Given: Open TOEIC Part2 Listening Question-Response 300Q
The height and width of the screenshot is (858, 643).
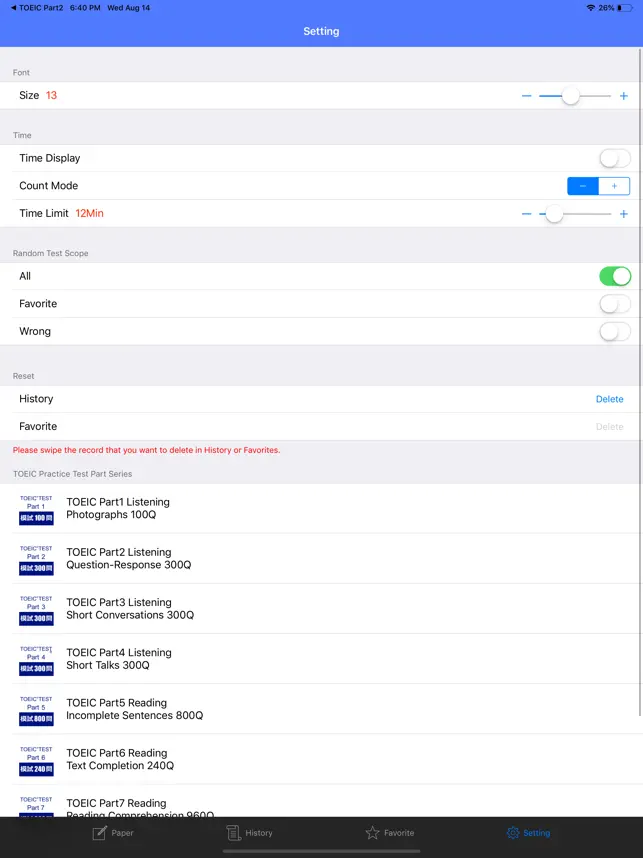Looking at the screenshot, I should click(321, 559).
